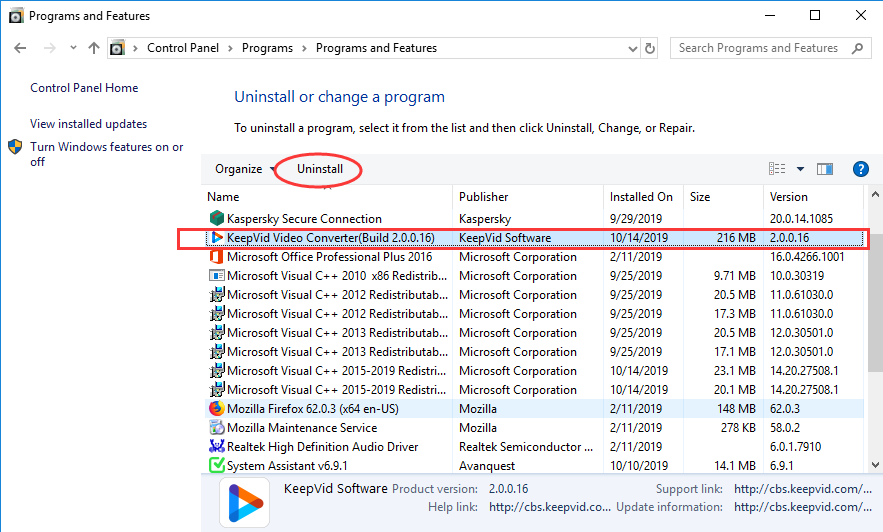Select Programs in the breadcrumb
Viewport: 883px width, 532px height.
(x=267, y=48)
